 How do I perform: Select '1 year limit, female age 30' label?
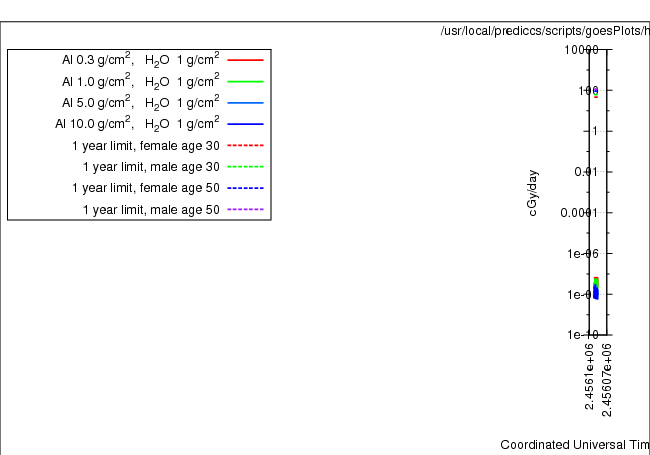(x=145, y=145)
